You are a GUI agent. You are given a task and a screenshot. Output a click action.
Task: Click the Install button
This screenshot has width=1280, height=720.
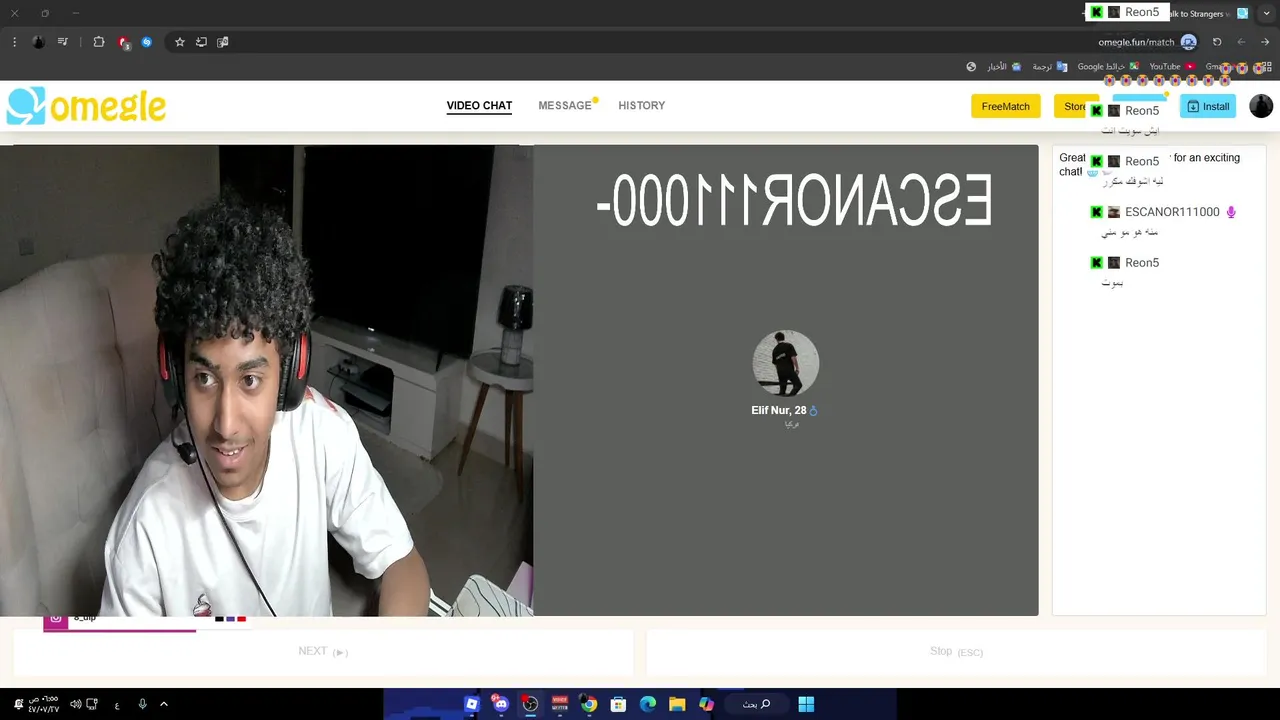pos(1208,106)
